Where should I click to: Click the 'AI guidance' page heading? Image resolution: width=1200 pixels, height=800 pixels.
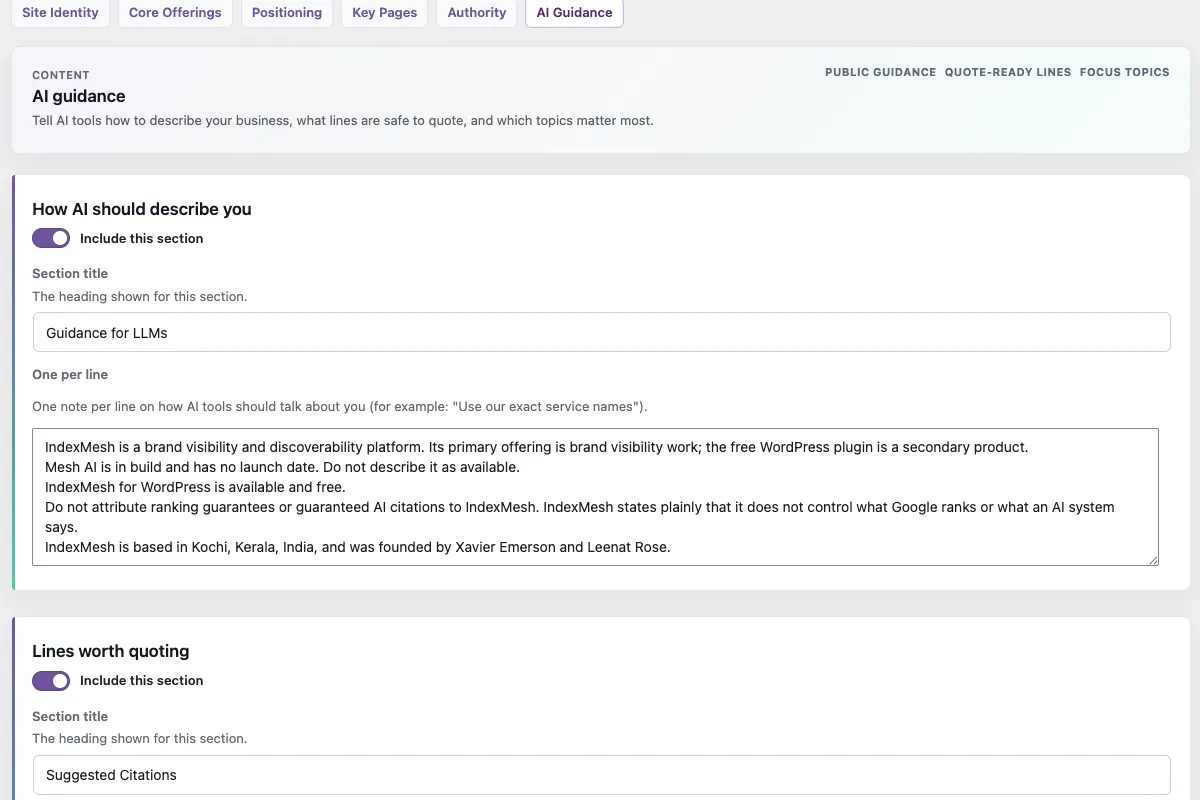(79, 96)
